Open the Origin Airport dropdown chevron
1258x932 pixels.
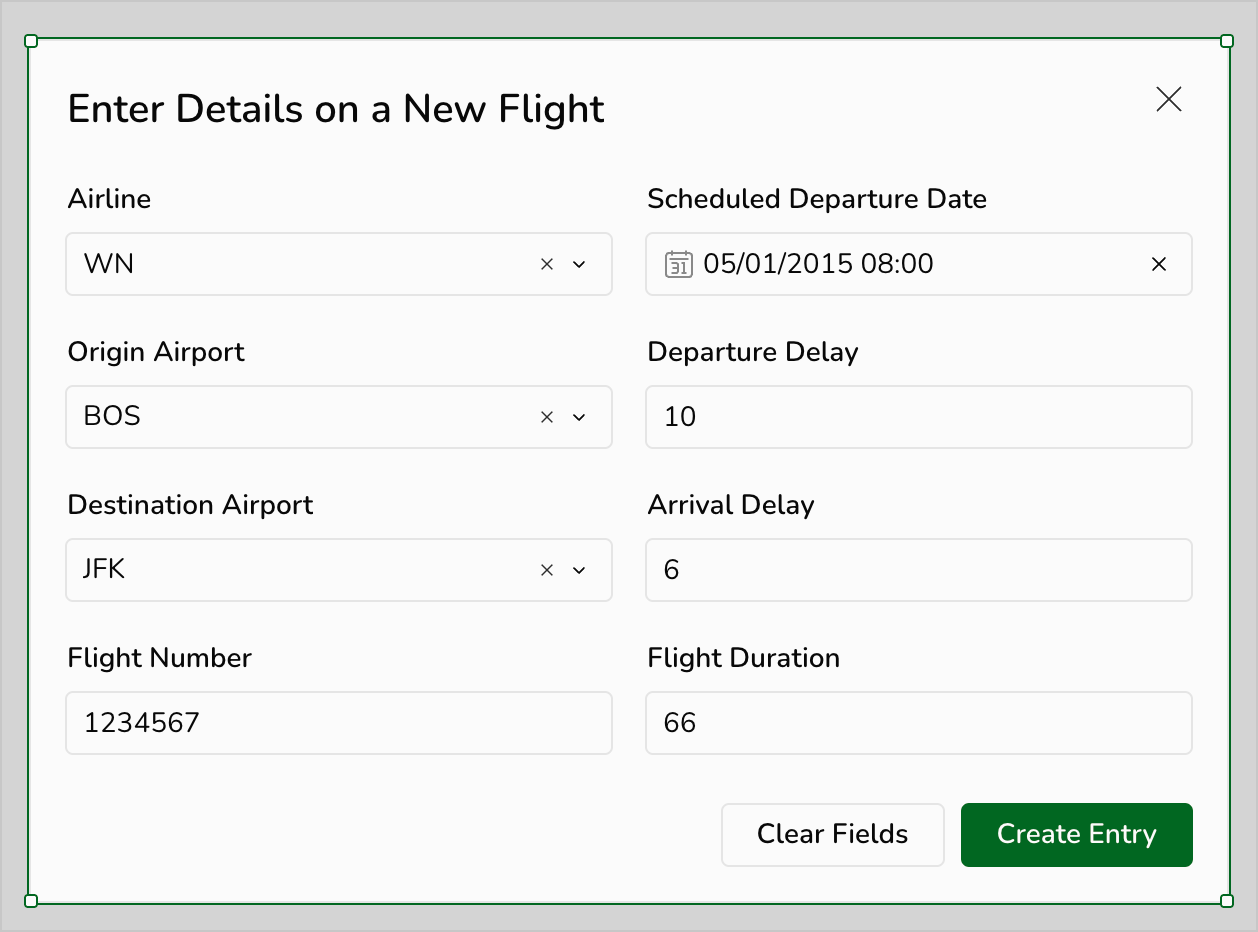coord(578,417)
